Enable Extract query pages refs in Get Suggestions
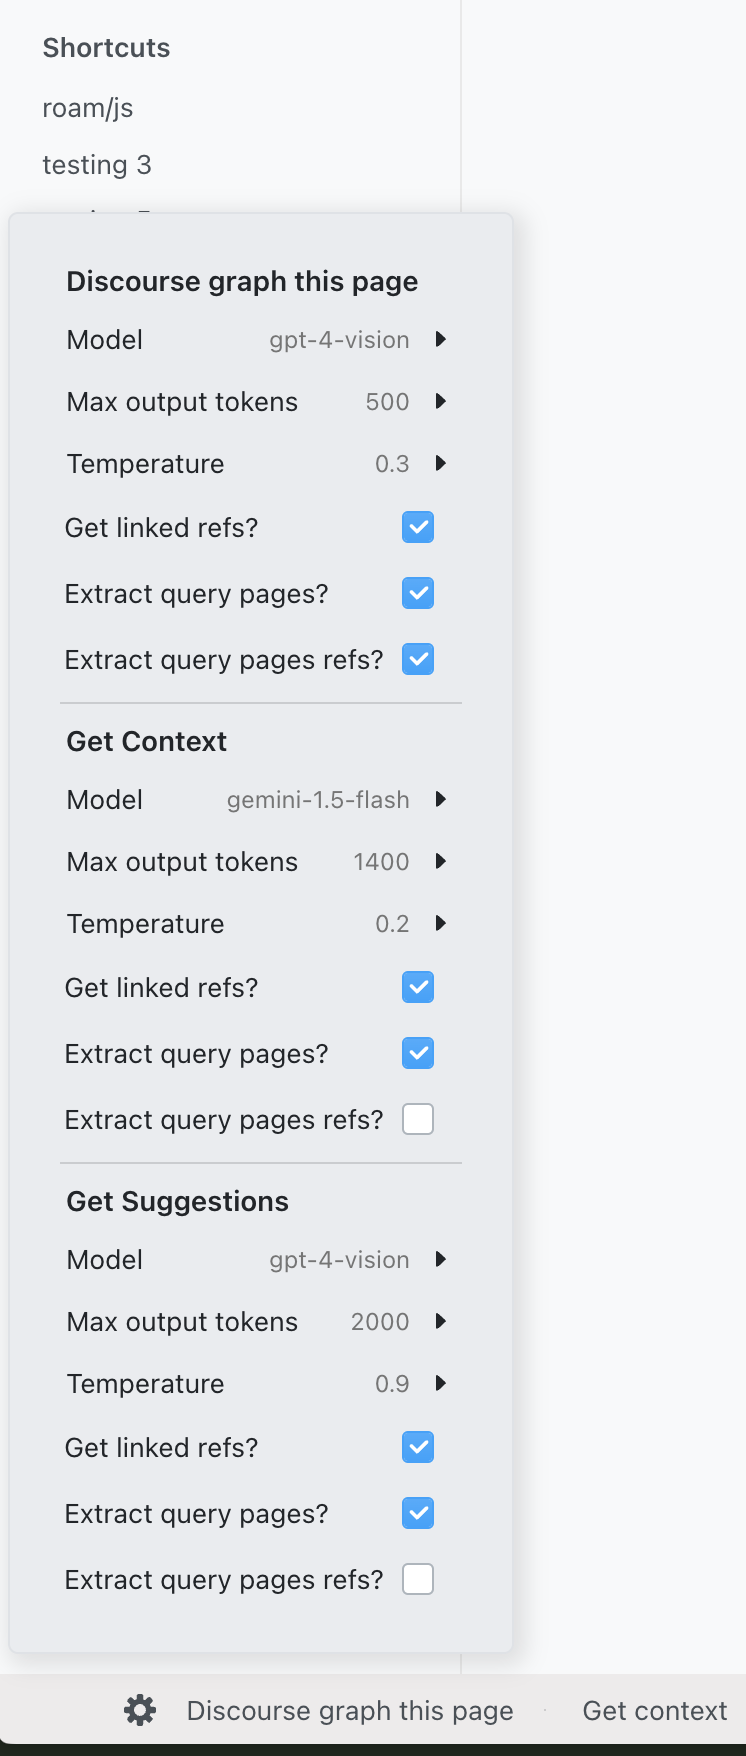This screenshot has height=1756, width=746. [x=418, y=1579]
